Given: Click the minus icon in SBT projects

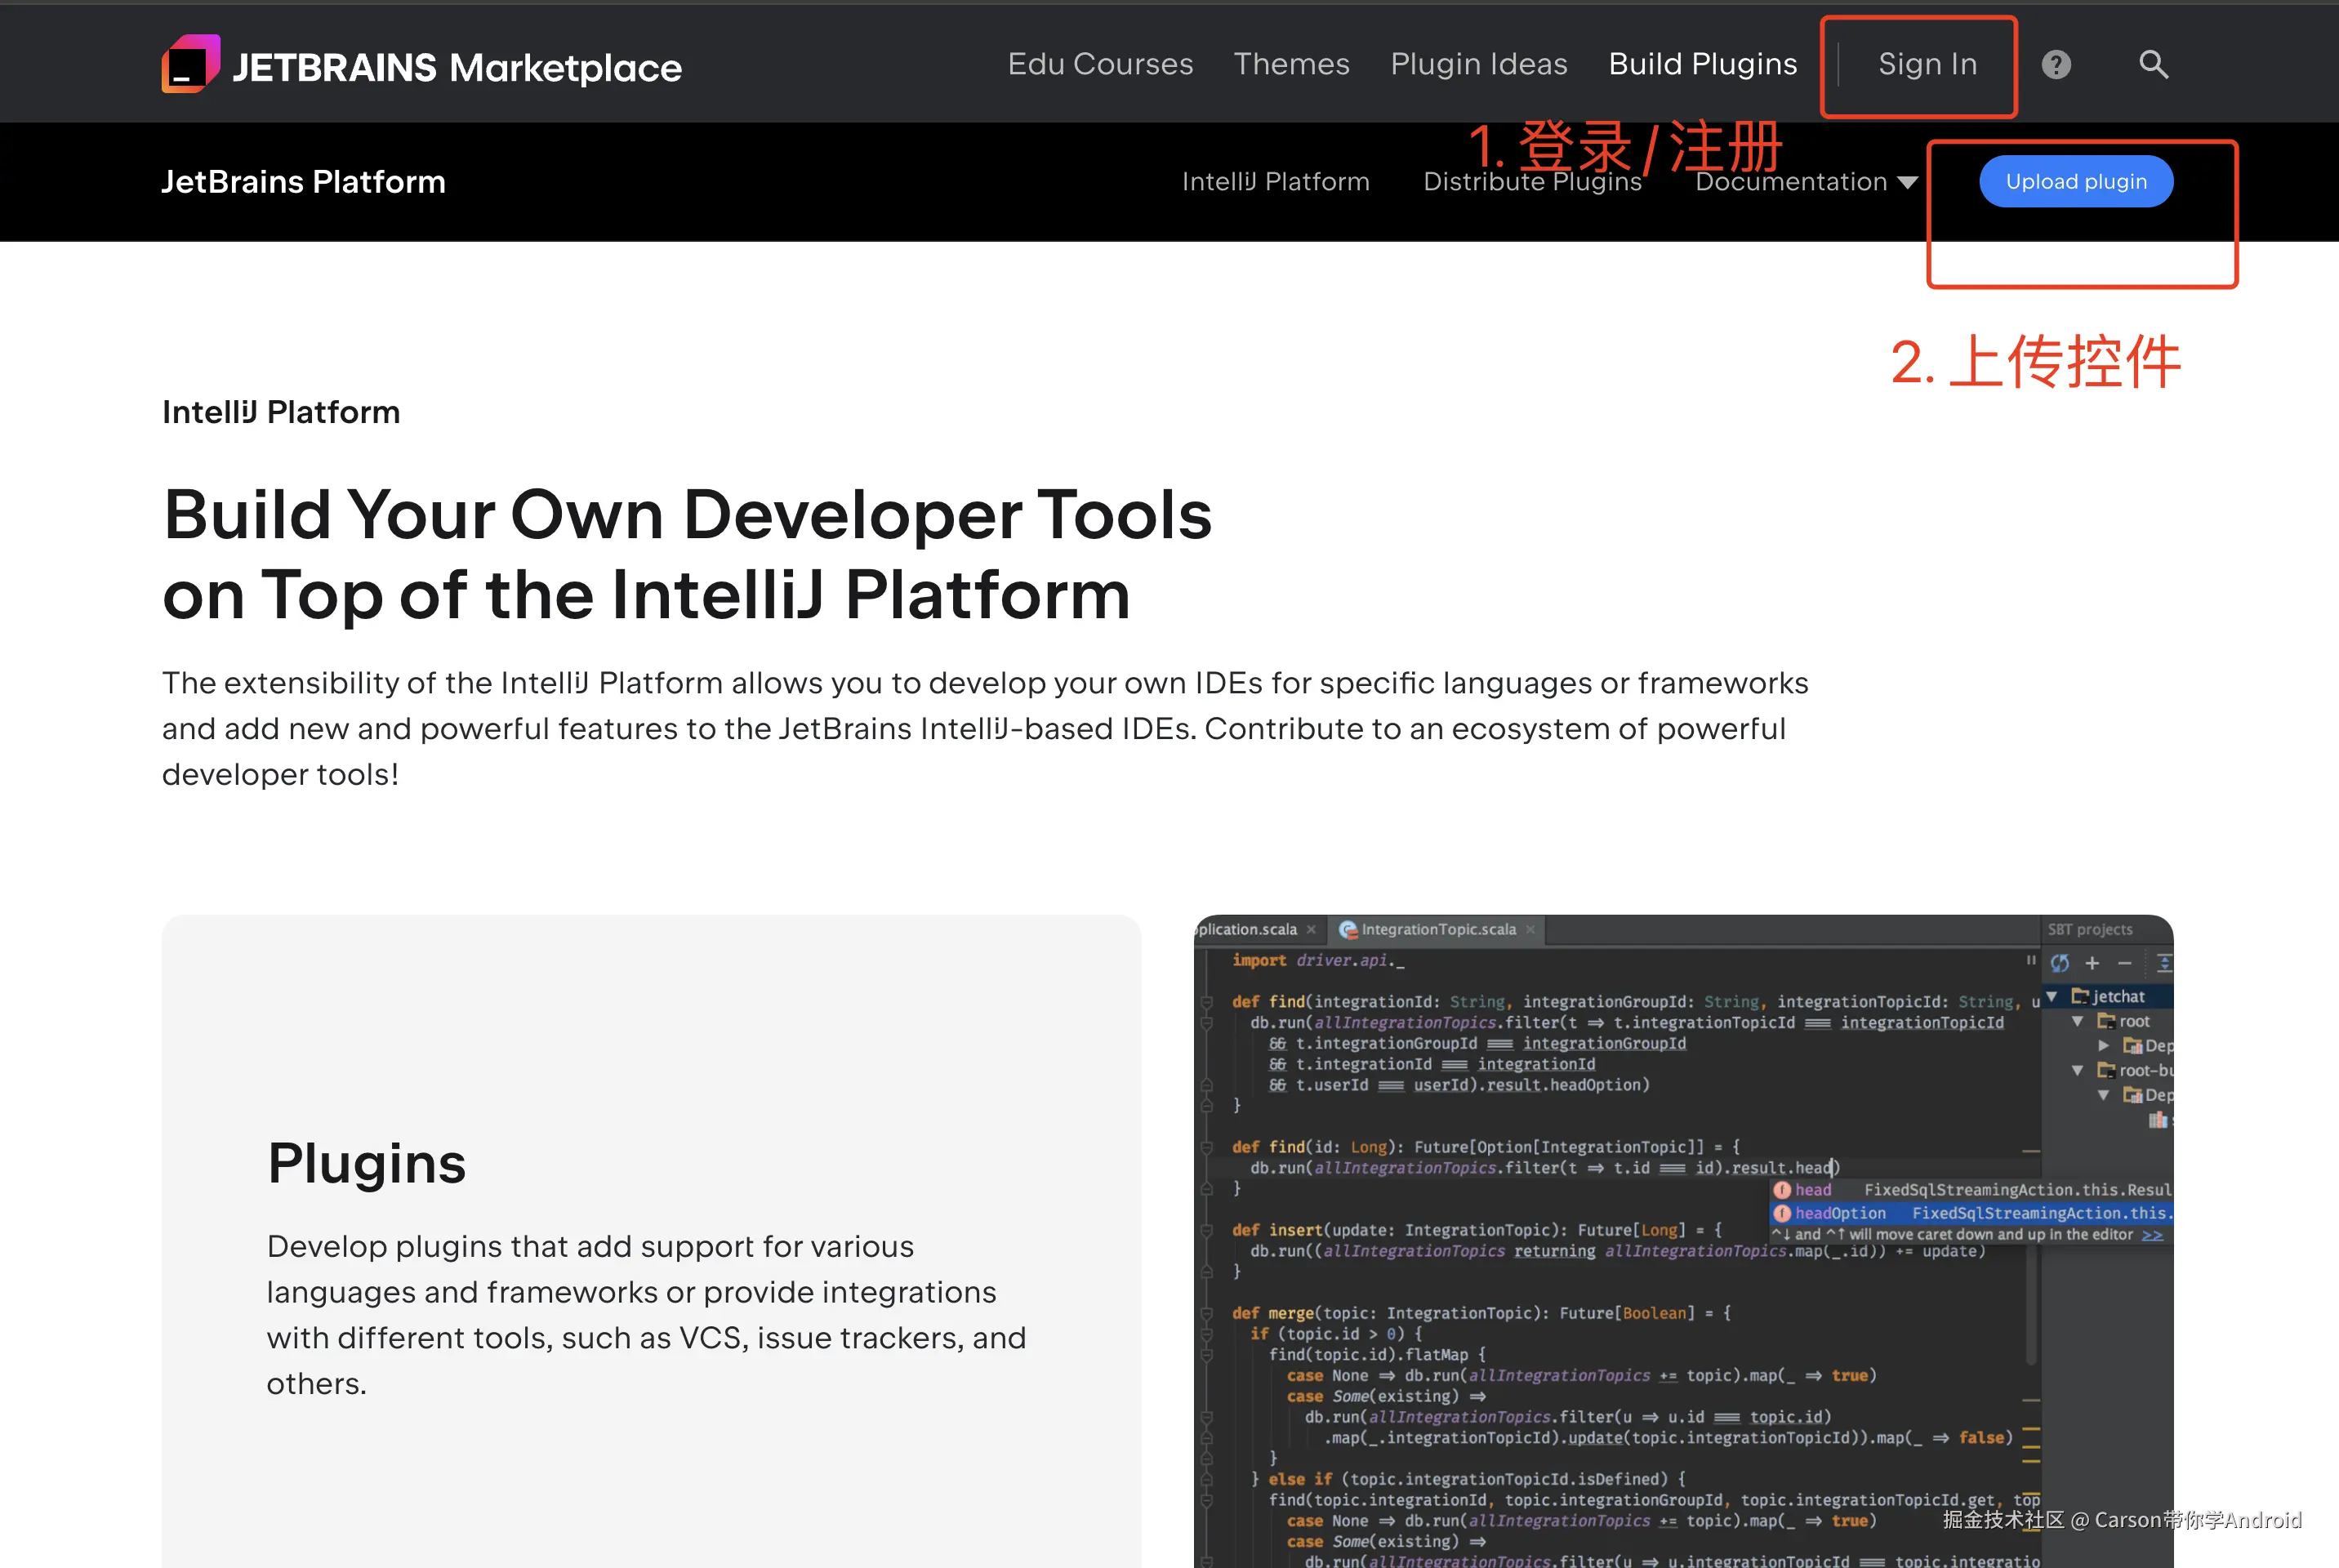Looking at the screenshot, I should (2125, 963).
